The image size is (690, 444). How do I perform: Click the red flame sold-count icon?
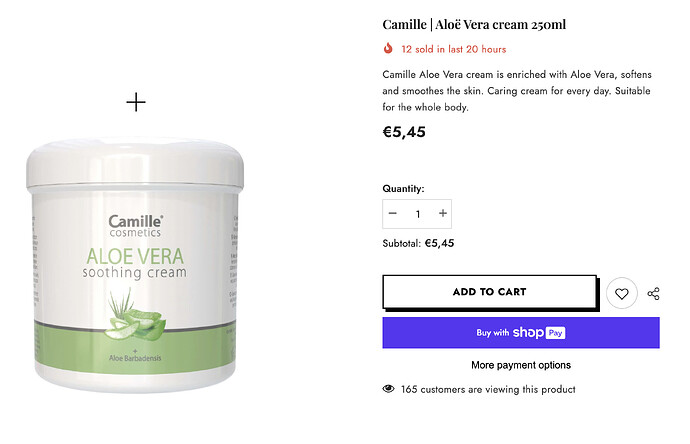[x=388, y=48]
